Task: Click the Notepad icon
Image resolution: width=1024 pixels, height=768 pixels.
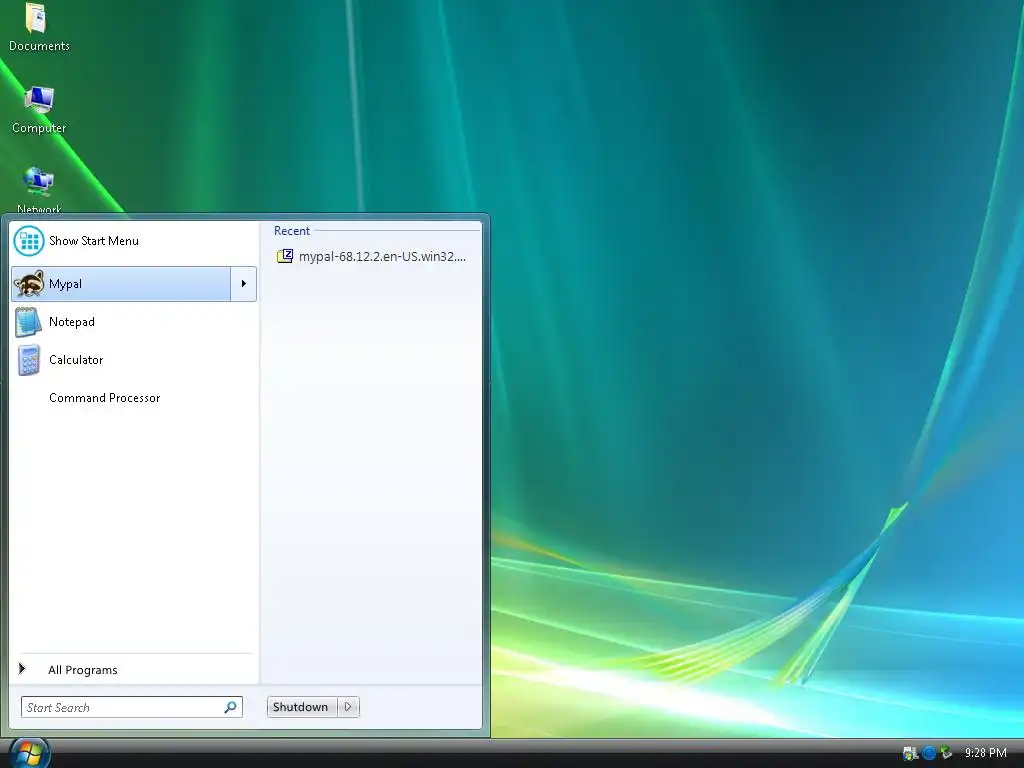Action: (29, 322)
